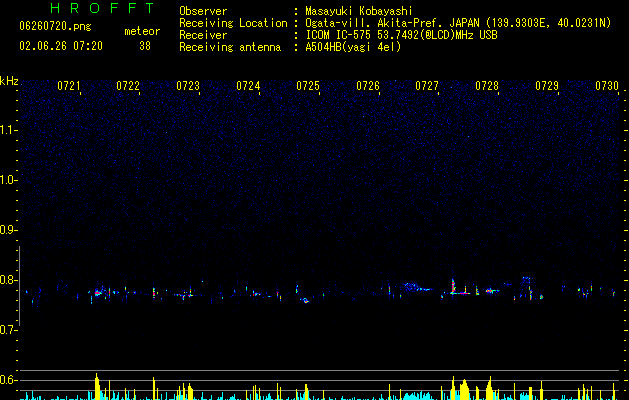Click location text Ogata-vill. Akita-Pref. JAPAN
This screenshot has height=400, width=629.
[392, 23]
